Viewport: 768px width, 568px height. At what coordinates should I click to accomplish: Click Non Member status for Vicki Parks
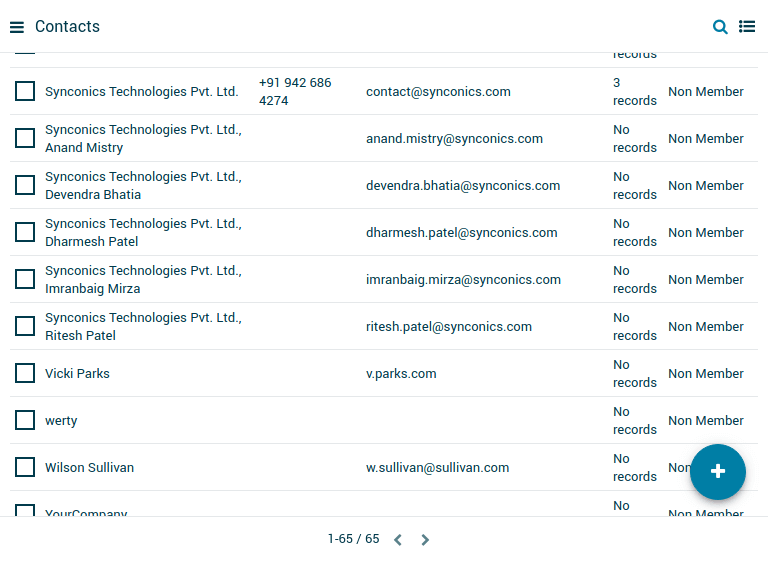pyautogui.click(x=705, y=373)
